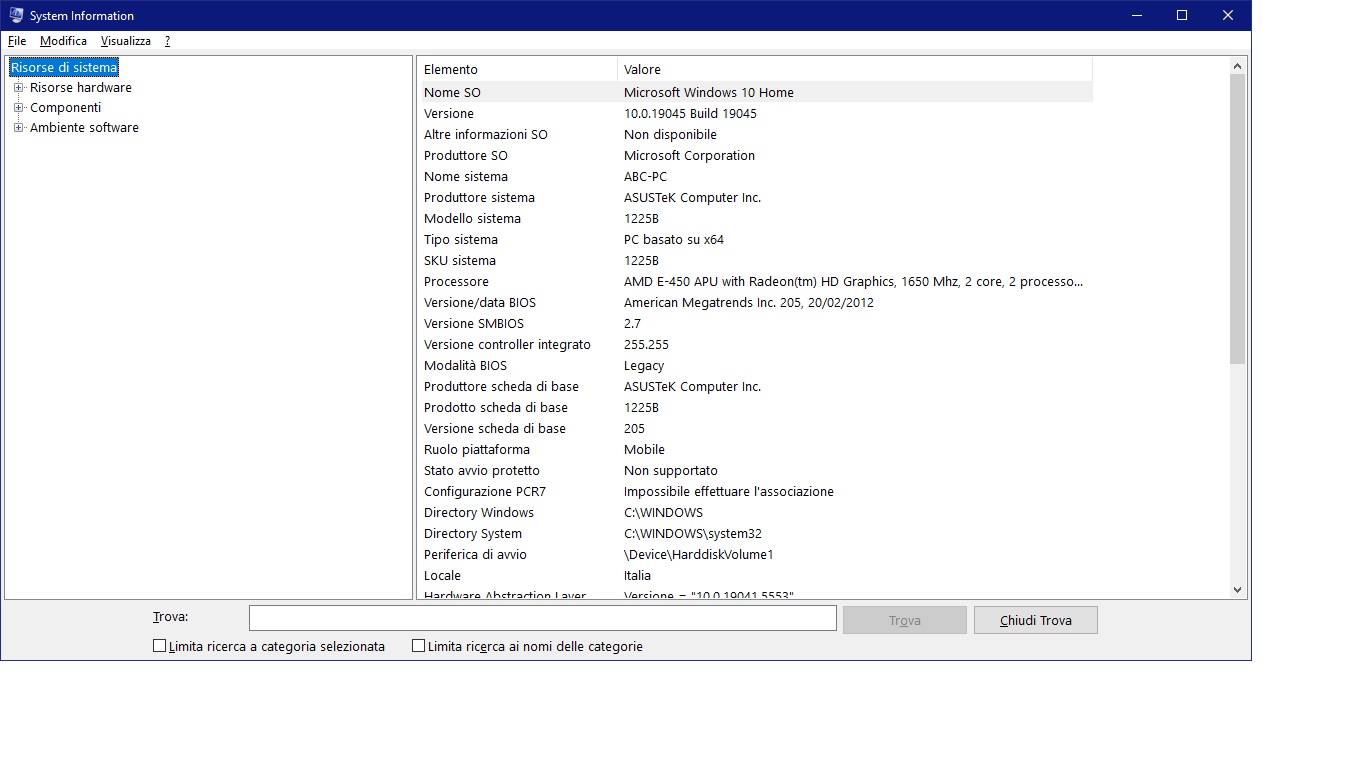Select the Configurazione PCR7 row

pos(755,491)
